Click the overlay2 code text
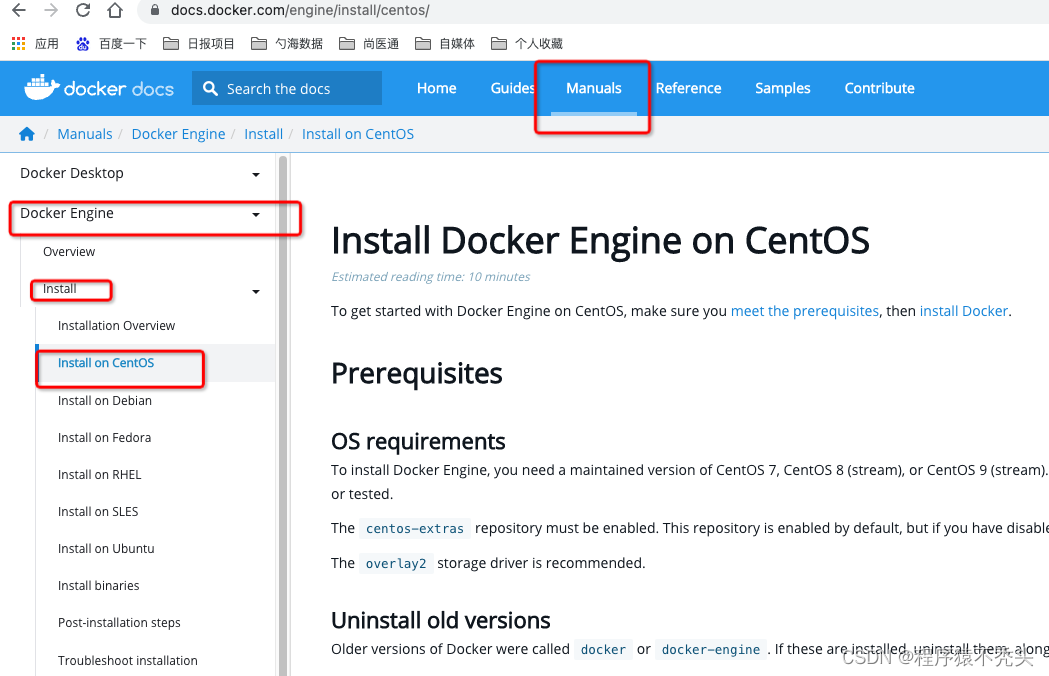 pos(396,564)
